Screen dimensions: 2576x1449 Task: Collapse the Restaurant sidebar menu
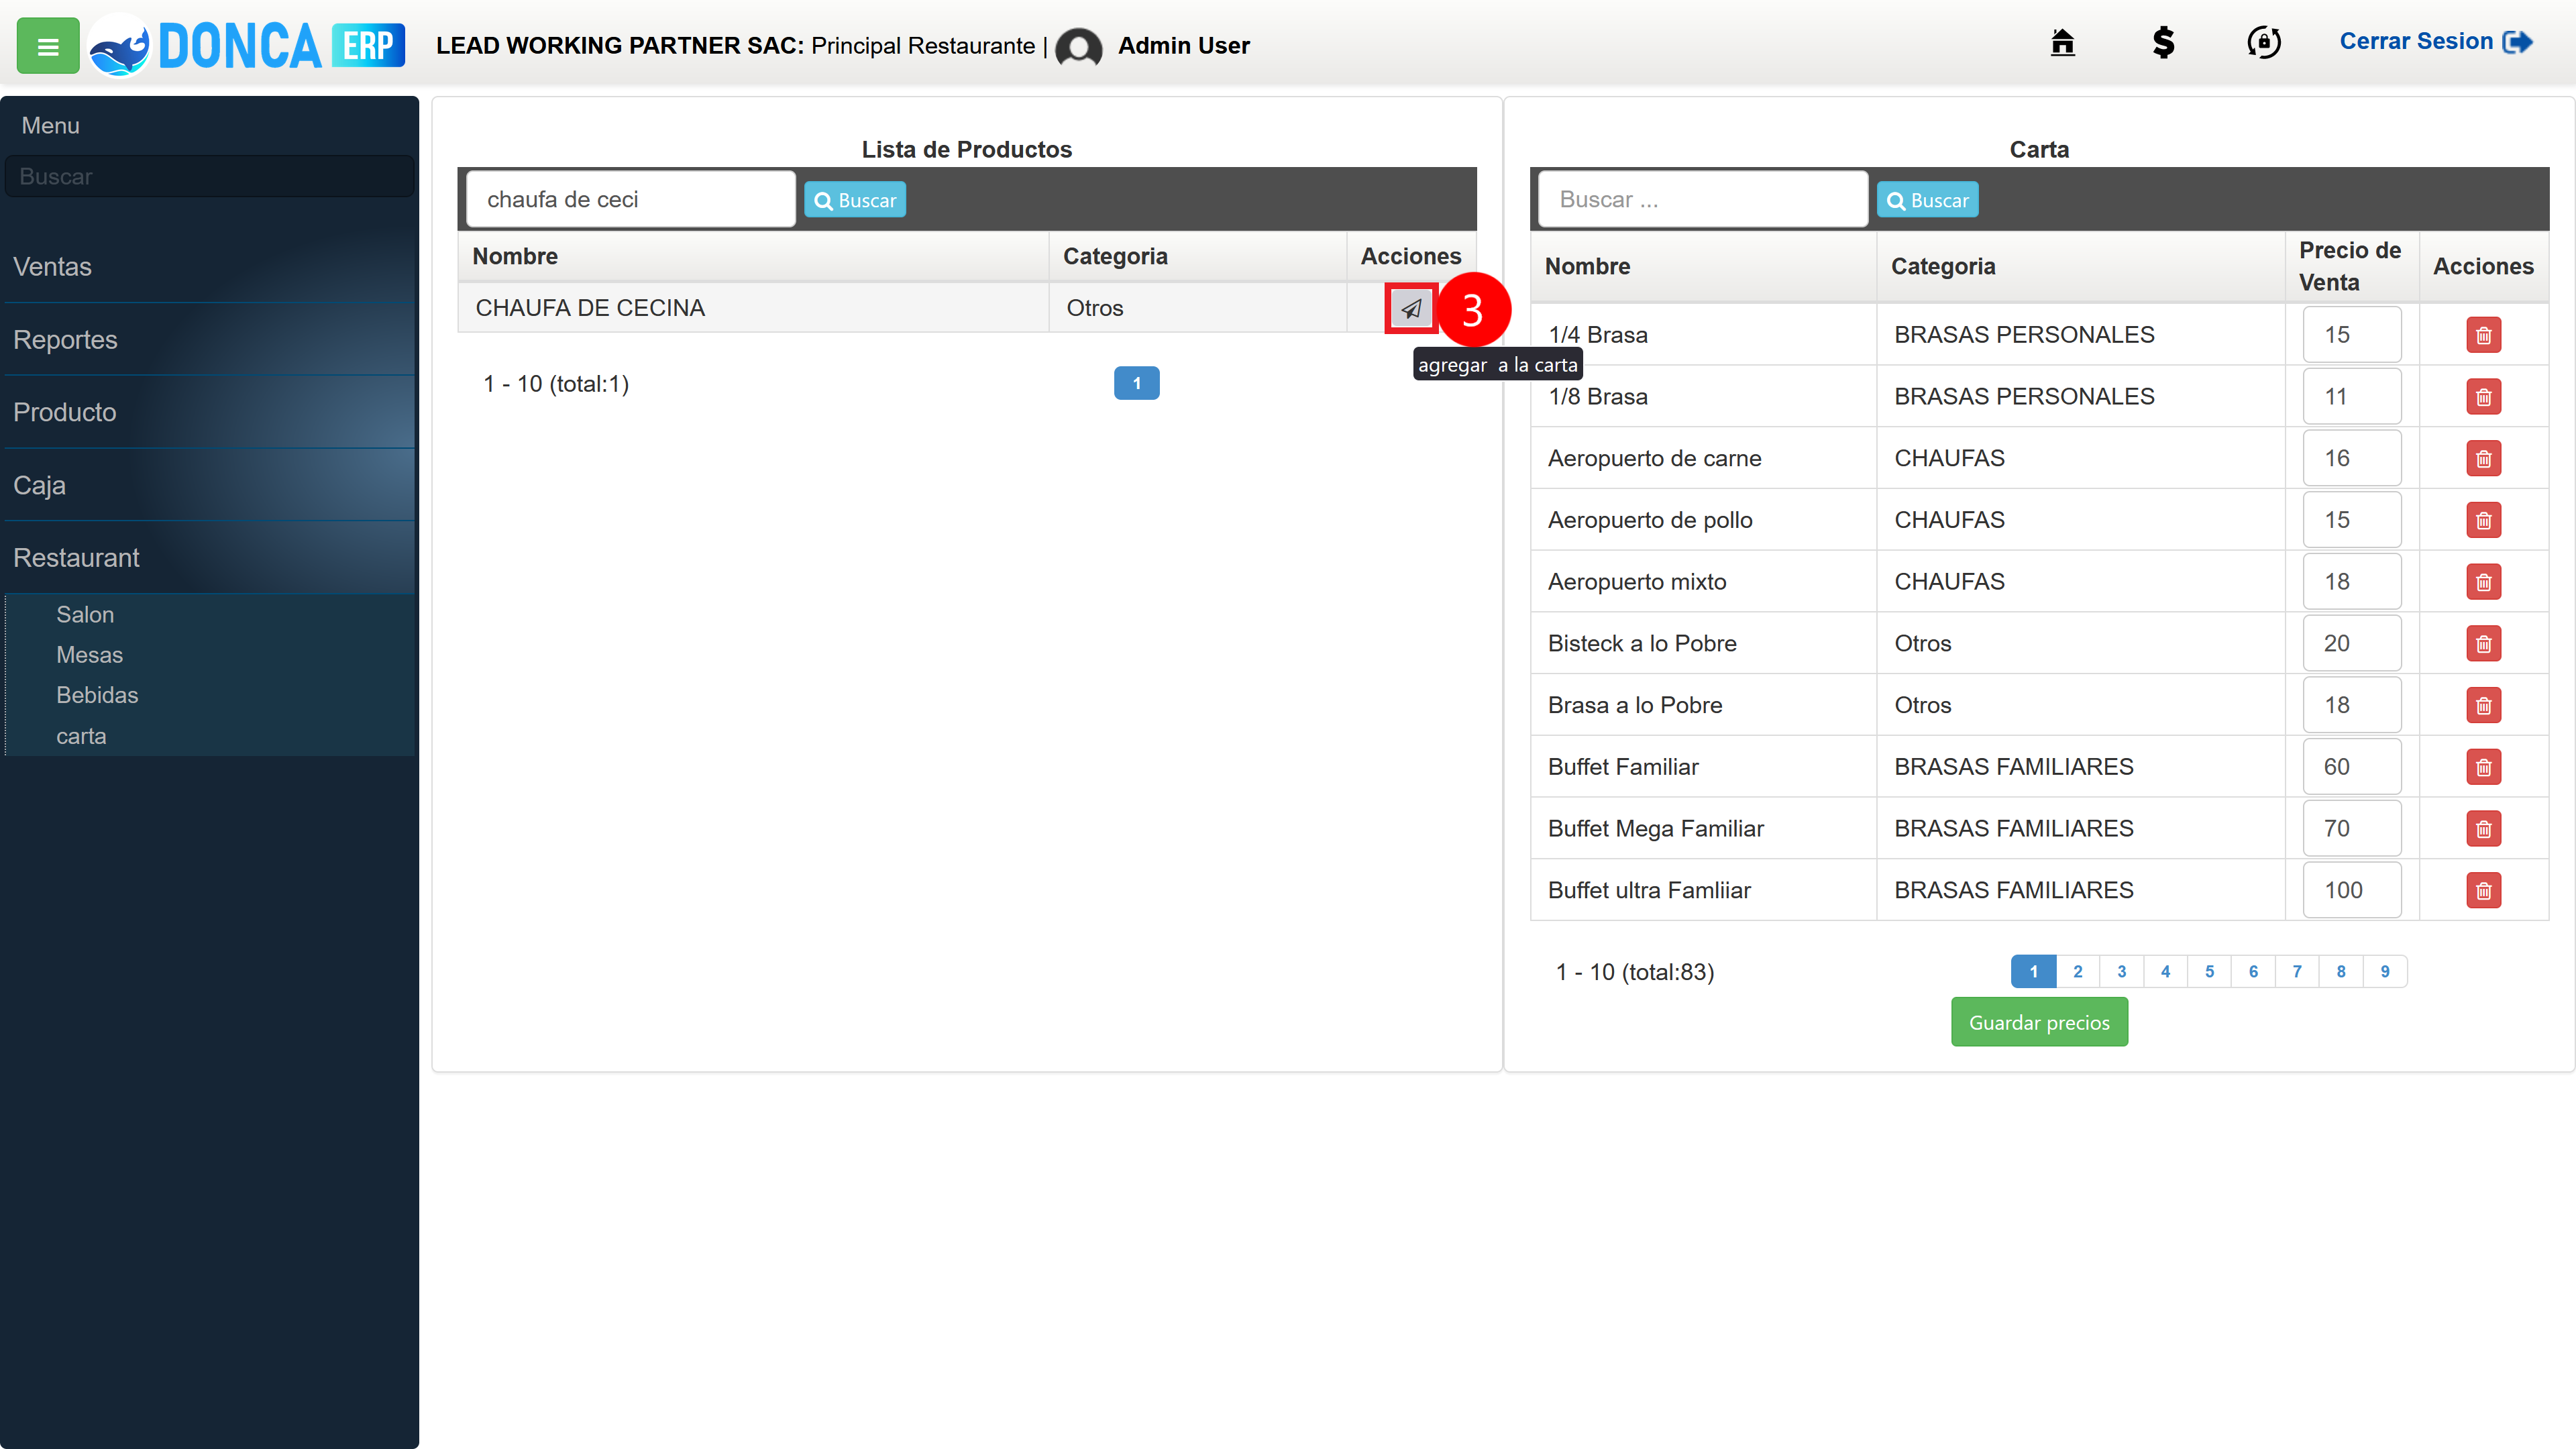(209, 558)
